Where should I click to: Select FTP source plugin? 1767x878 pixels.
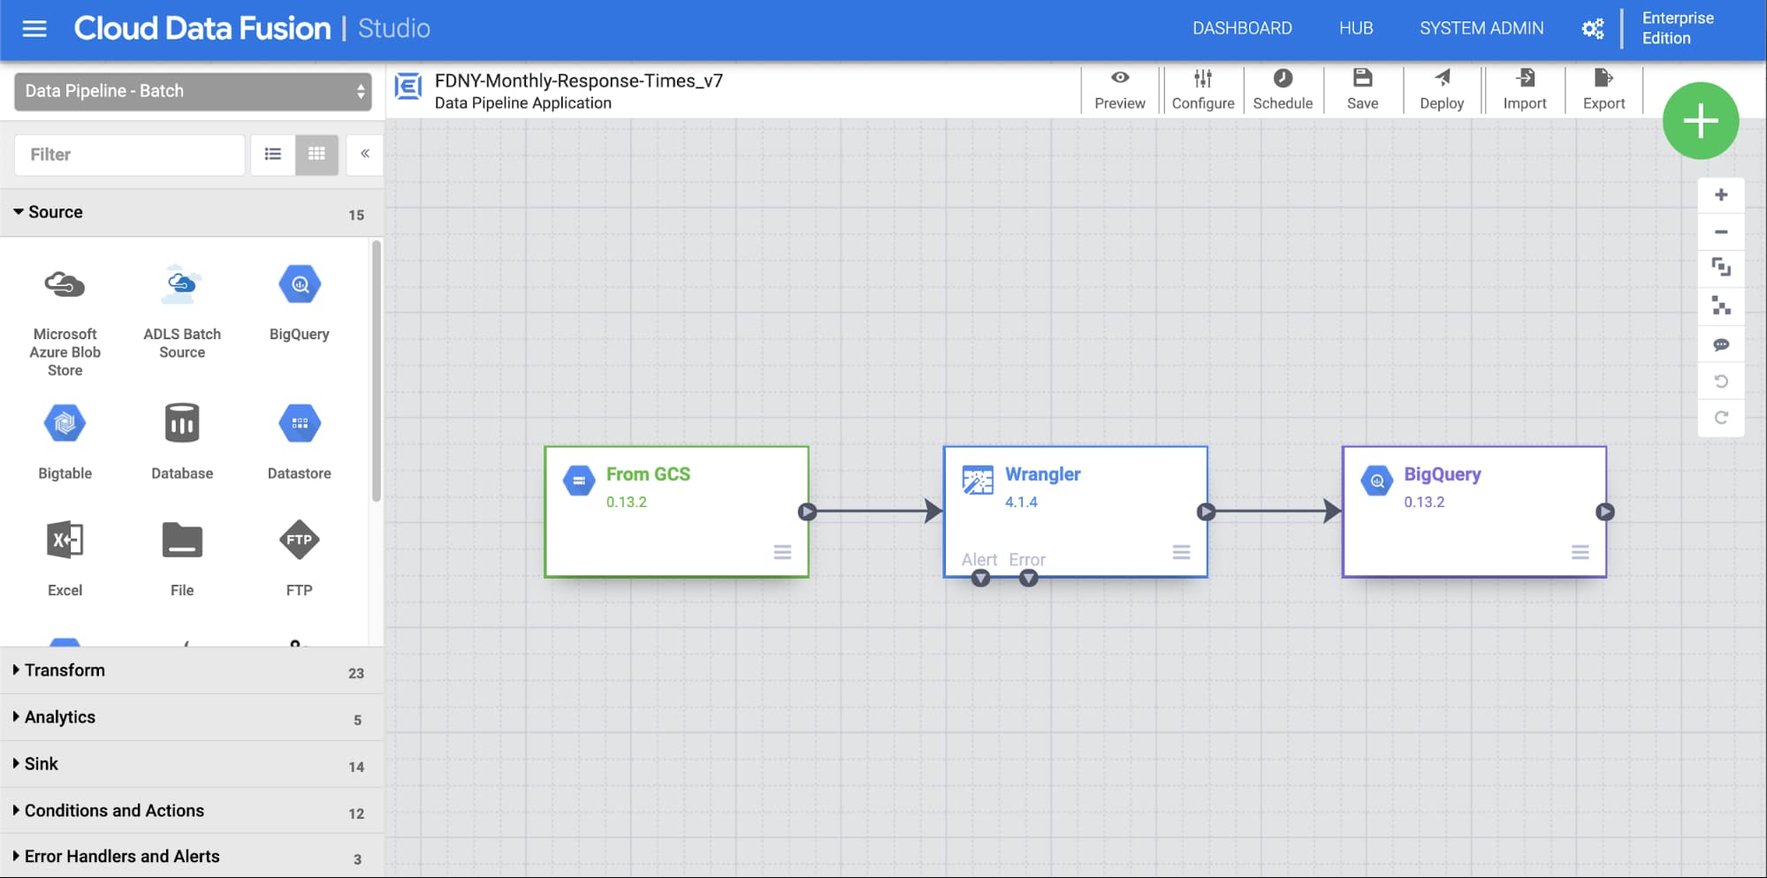pos(299,558)
